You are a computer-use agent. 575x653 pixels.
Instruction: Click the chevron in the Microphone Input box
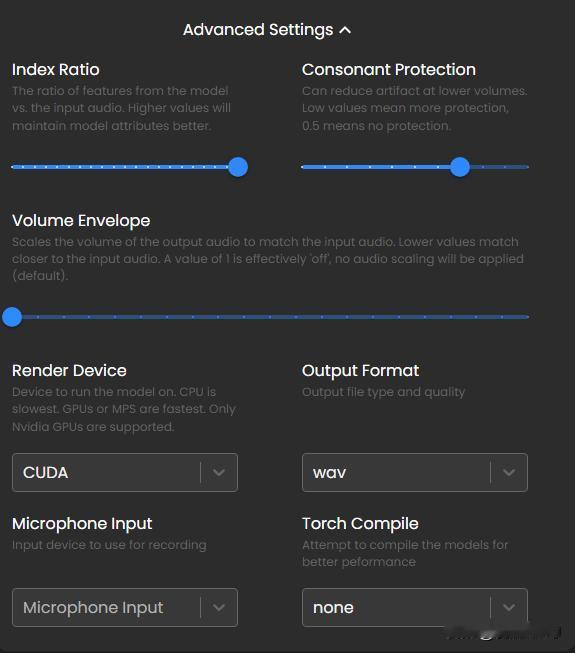[x=219, y=607]
